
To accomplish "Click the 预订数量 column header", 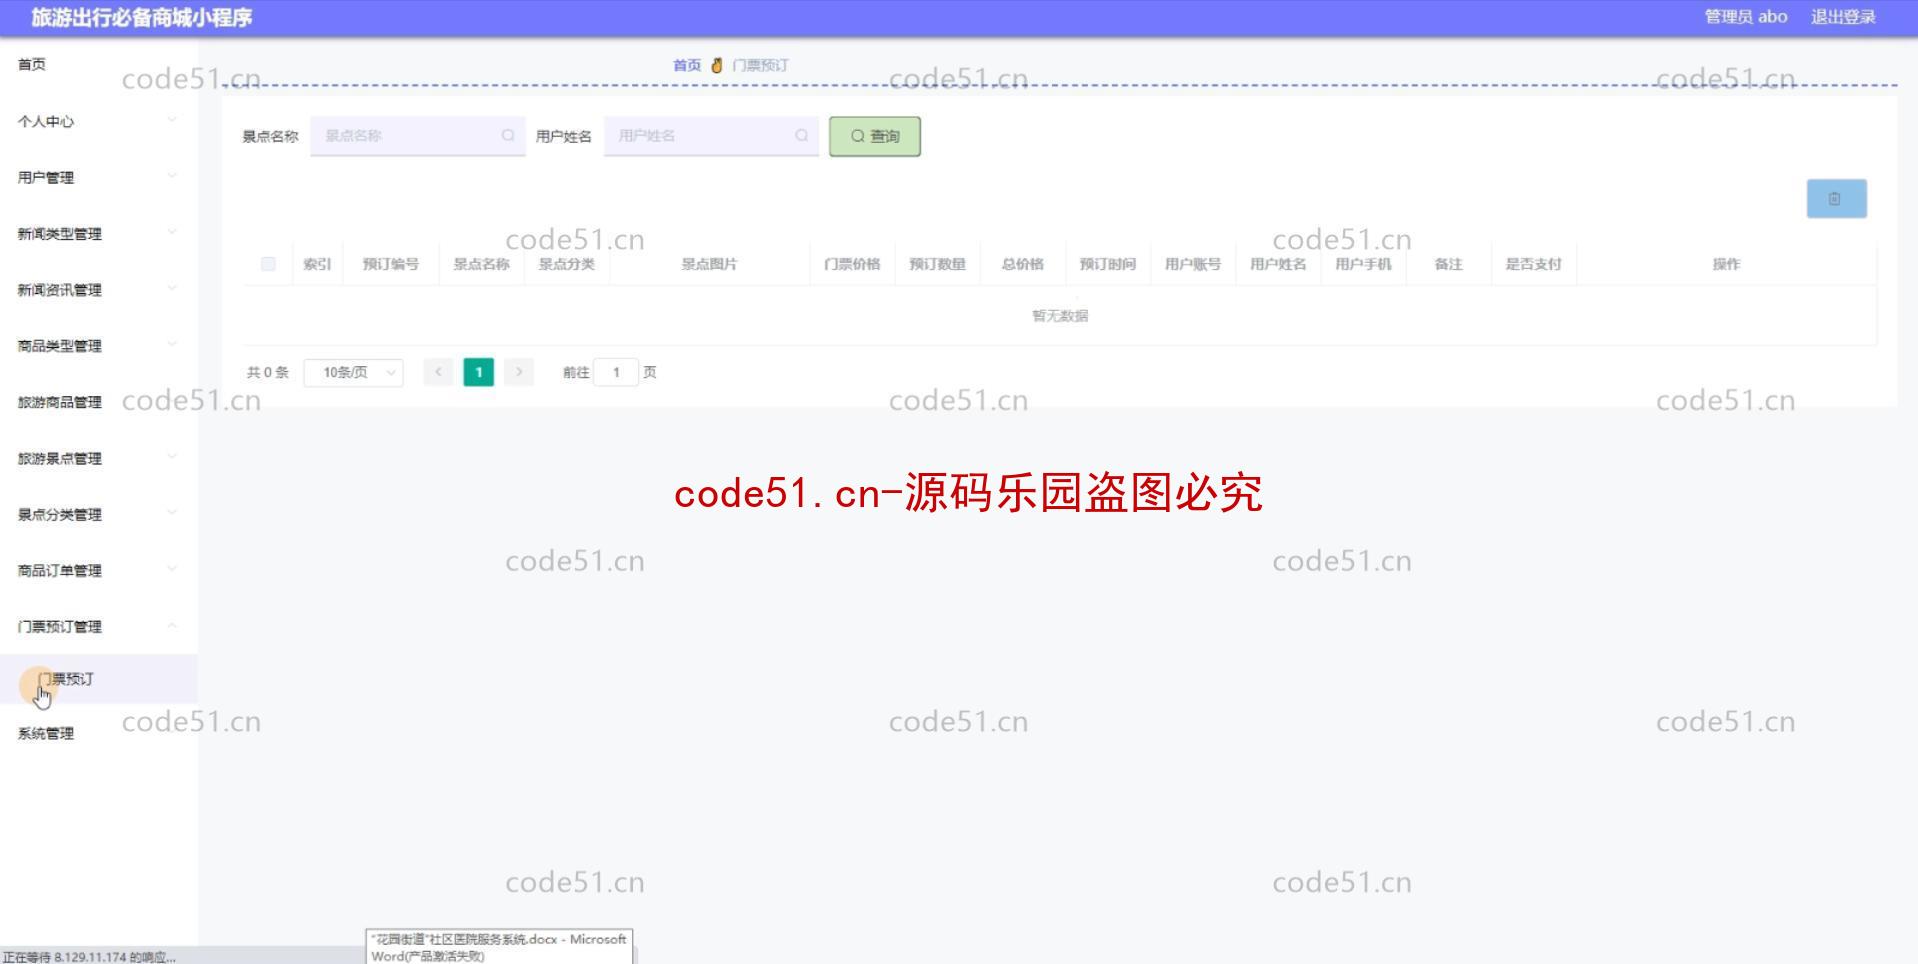I will [x=937, y=264].
